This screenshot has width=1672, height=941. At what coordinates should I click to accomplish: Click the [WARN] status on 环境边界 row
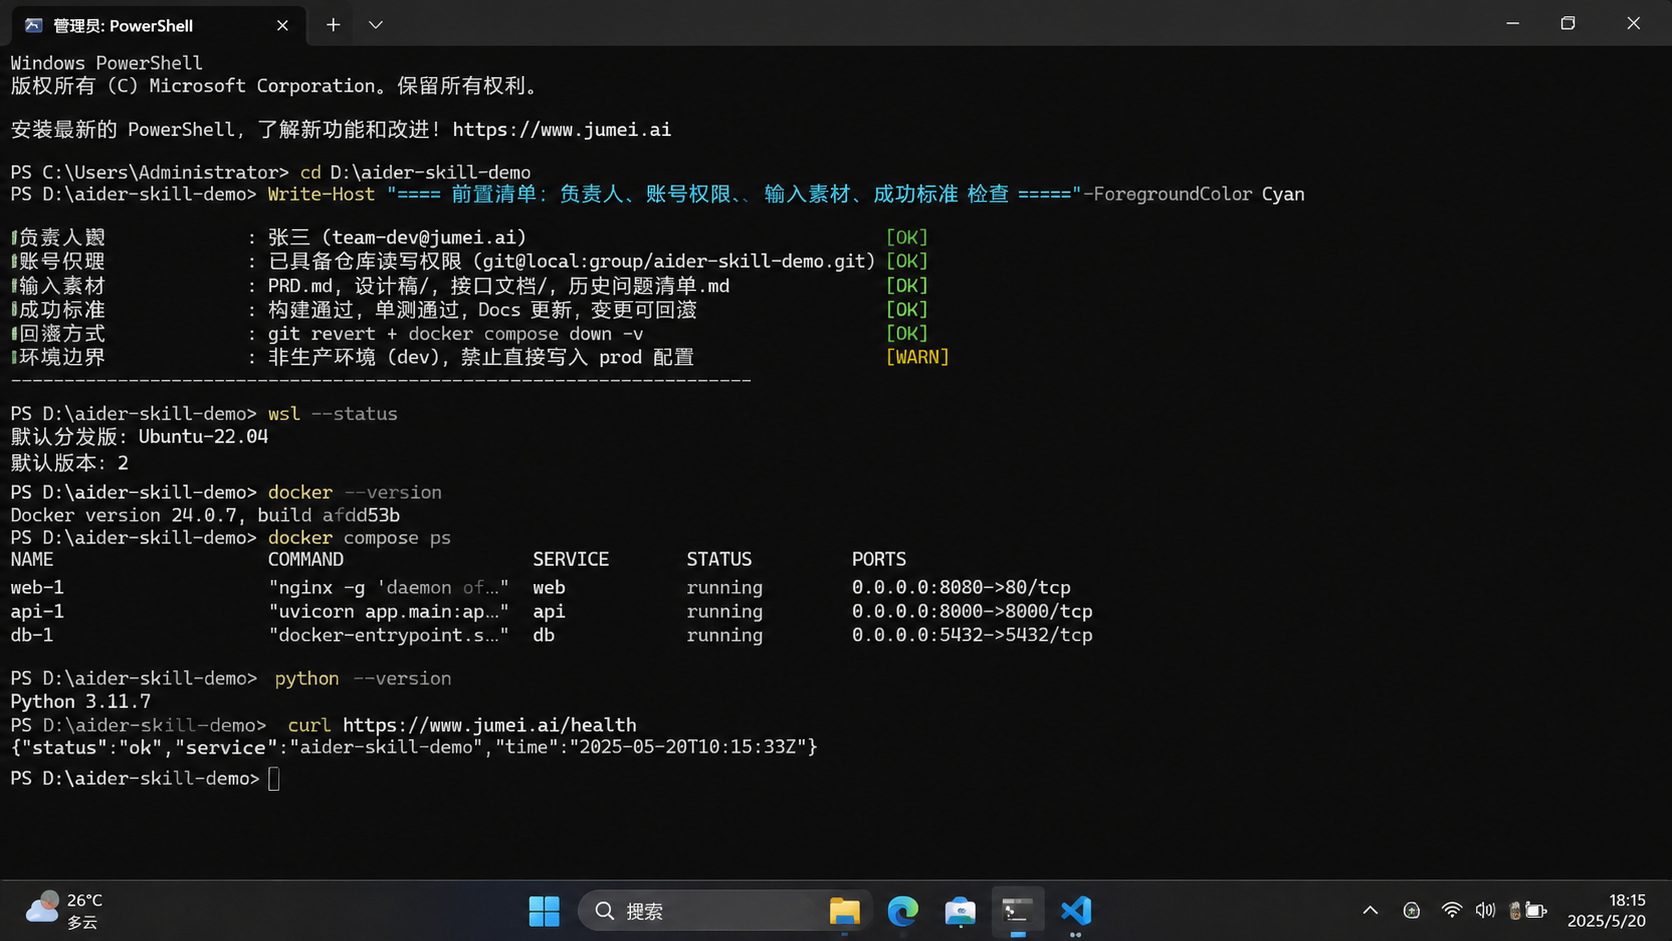click(x=917, y=357)
